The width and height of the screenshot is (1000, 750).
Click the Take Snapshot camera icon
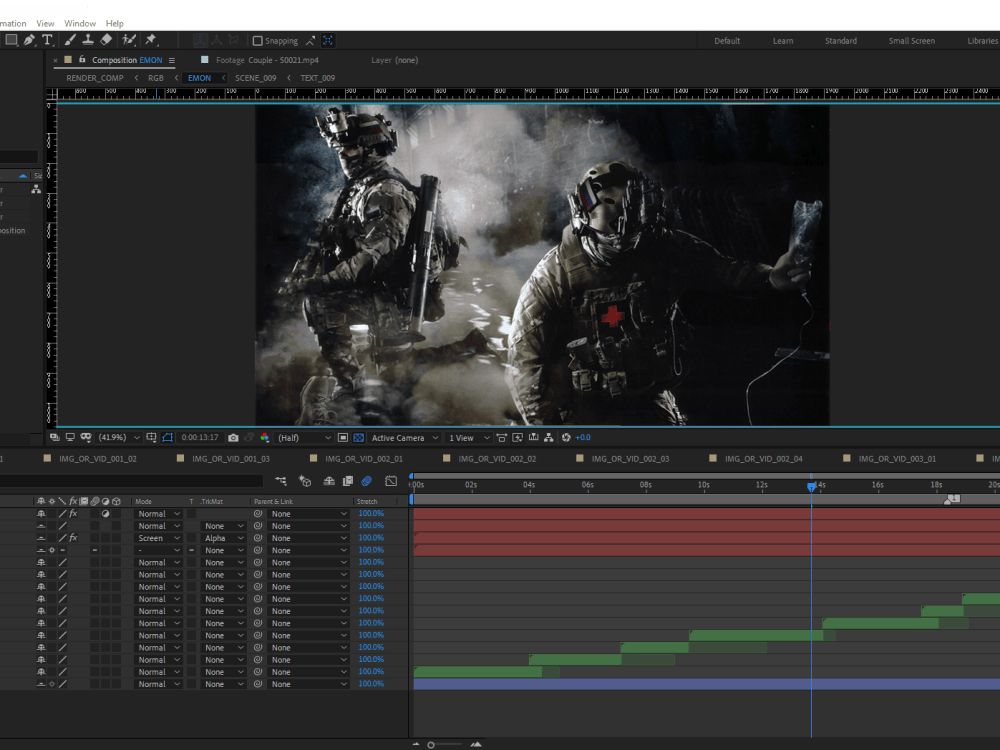tap(233, 438)
